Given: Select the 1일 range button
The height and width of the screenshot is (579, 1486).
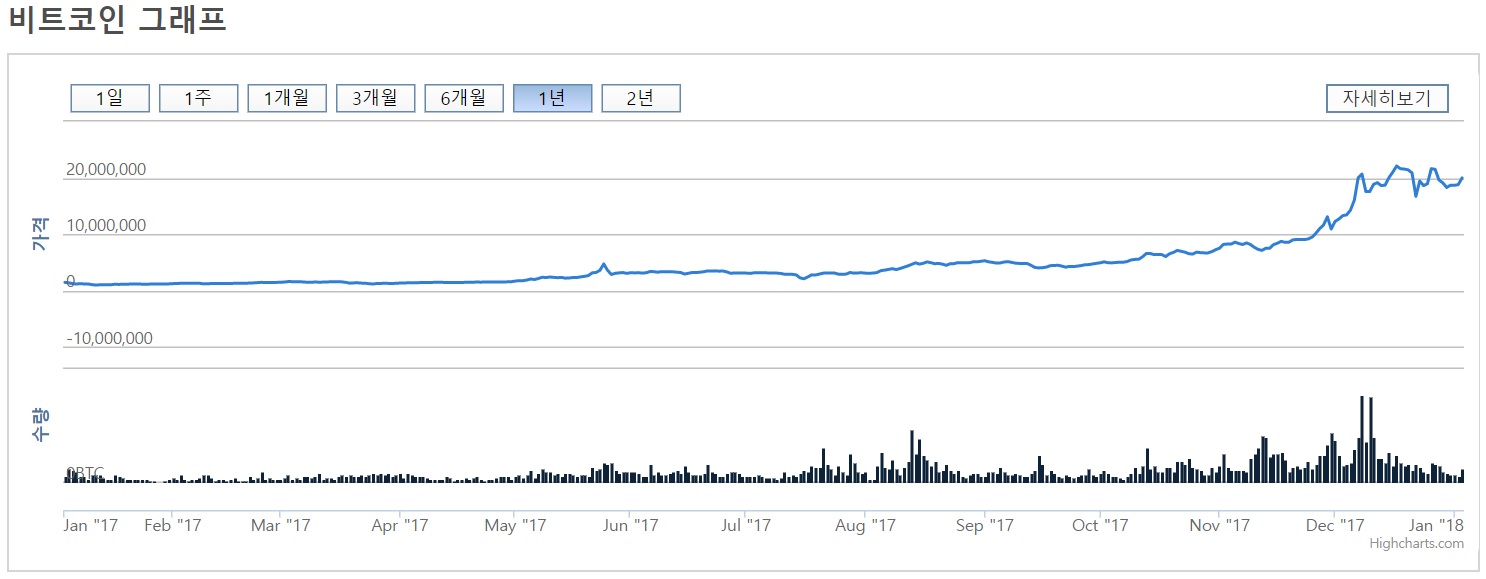Looking at the screenshot, I should [x=110, y=98].
